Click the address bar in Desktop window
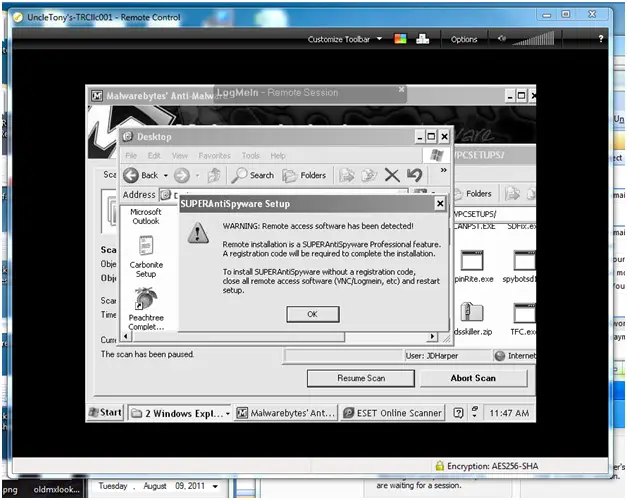 pos(284,194)
